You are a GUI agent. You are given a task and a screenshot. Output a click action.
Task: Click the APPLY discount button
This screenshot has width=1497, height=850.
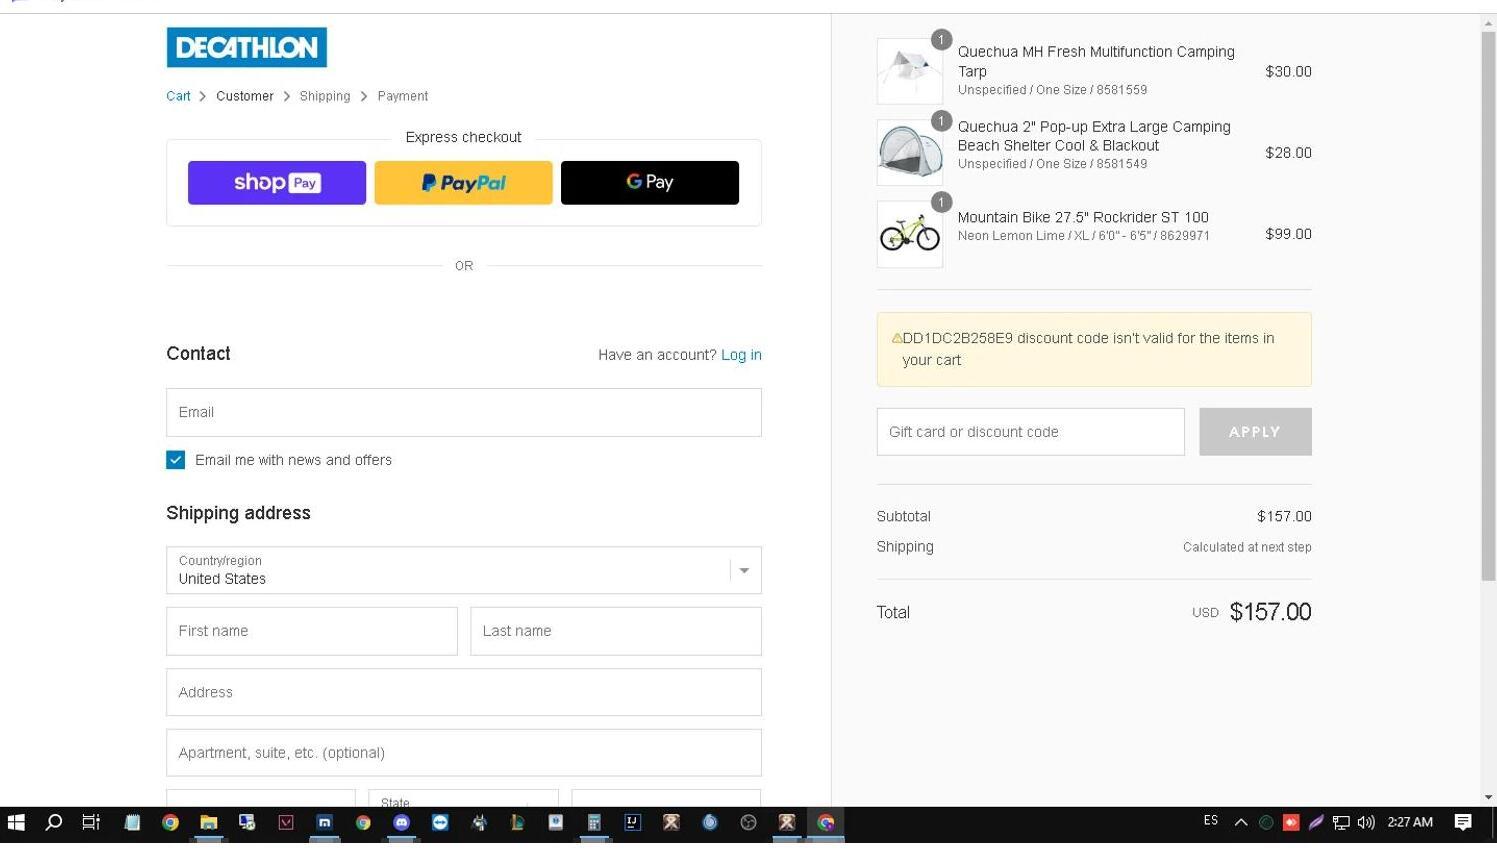pyautogui.click(x=1255, y=432)
